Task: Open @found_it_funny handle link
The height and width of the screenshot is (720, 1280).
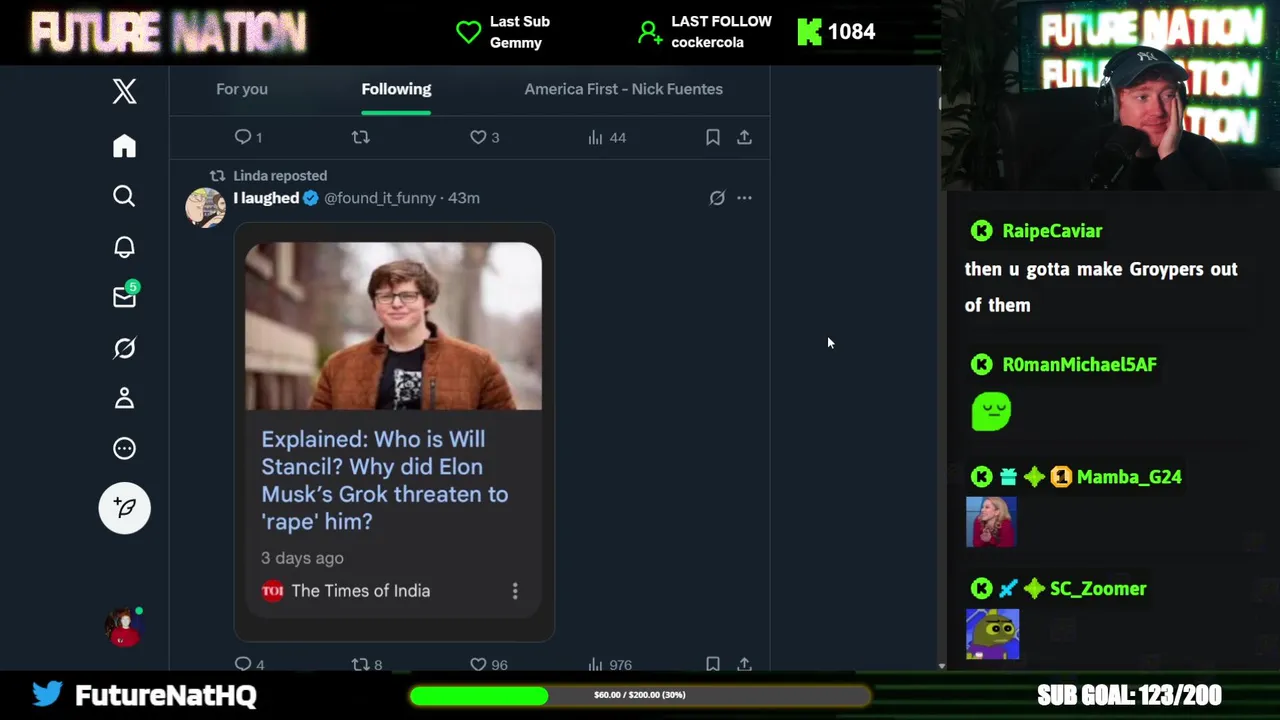Action: [380, 198]
